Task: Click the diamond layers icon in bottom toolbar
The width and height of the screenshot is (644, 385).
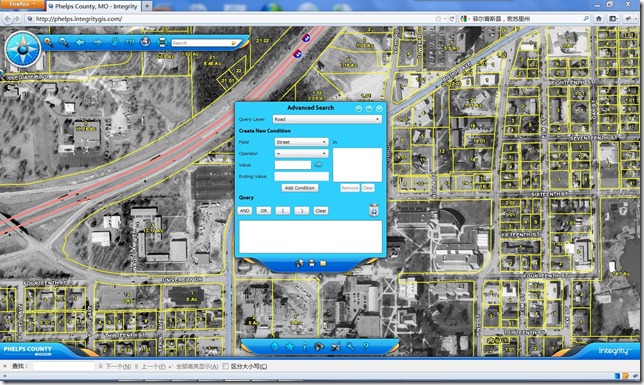Action: pyautogui.click(x=274, y=346)
